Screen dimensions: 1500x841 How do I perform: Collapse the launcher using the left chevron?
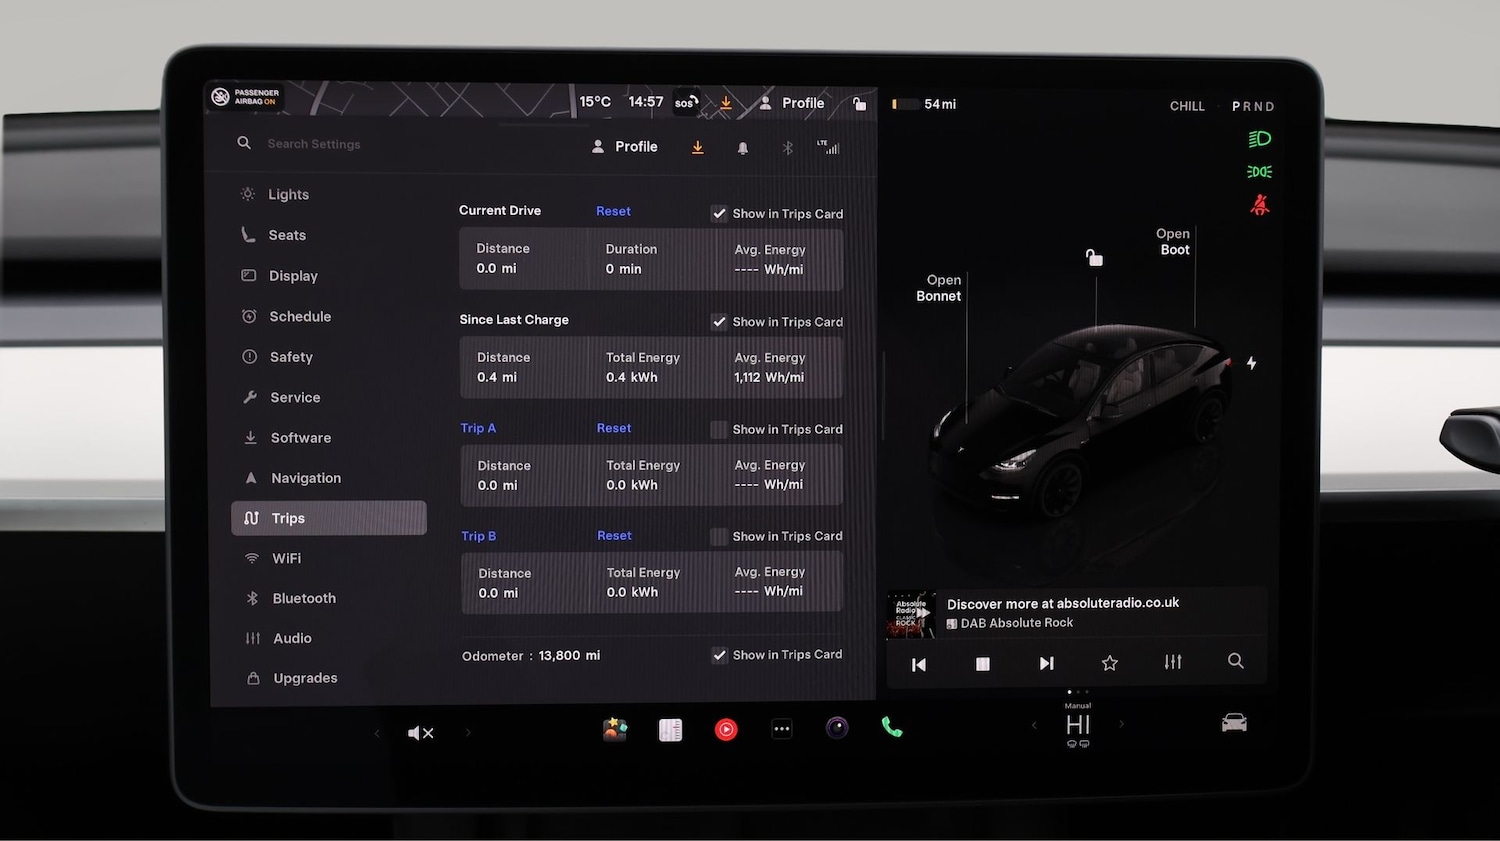[x=377, y=732]
